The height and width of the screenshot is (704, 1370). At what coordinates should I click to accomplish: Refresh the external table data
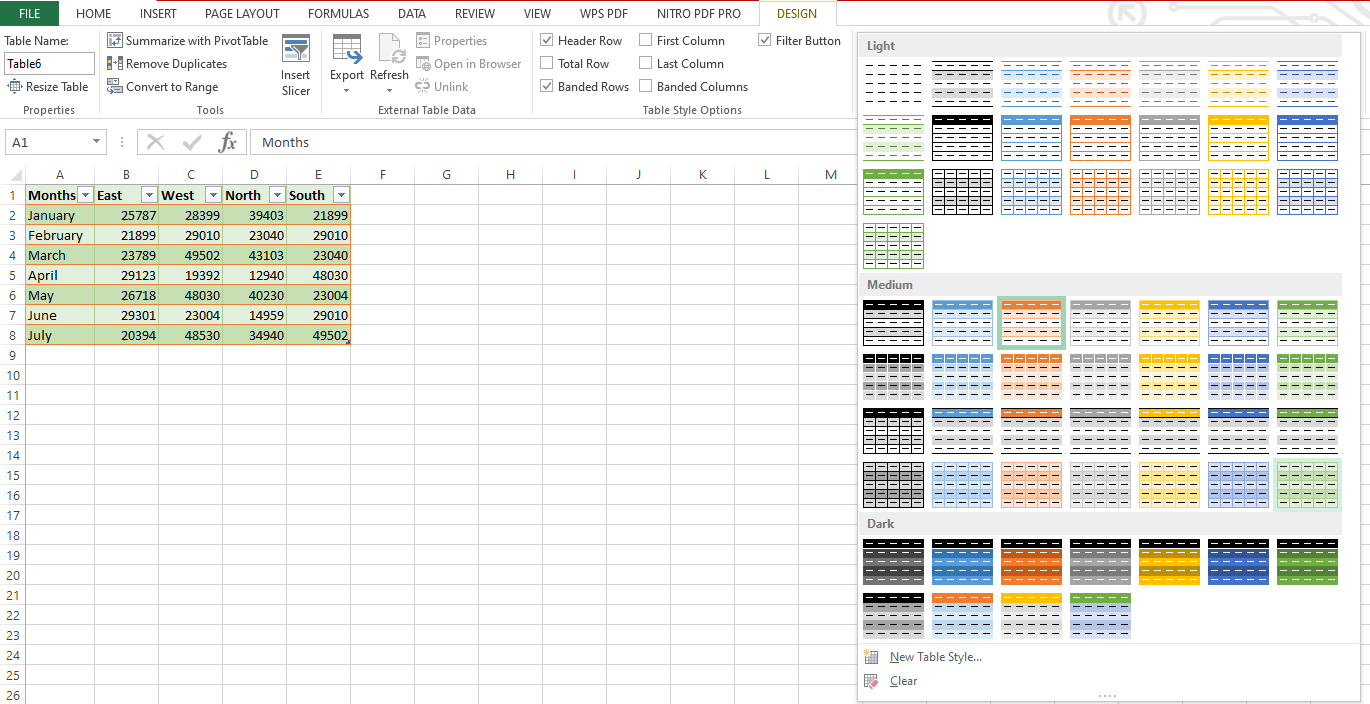390,63
